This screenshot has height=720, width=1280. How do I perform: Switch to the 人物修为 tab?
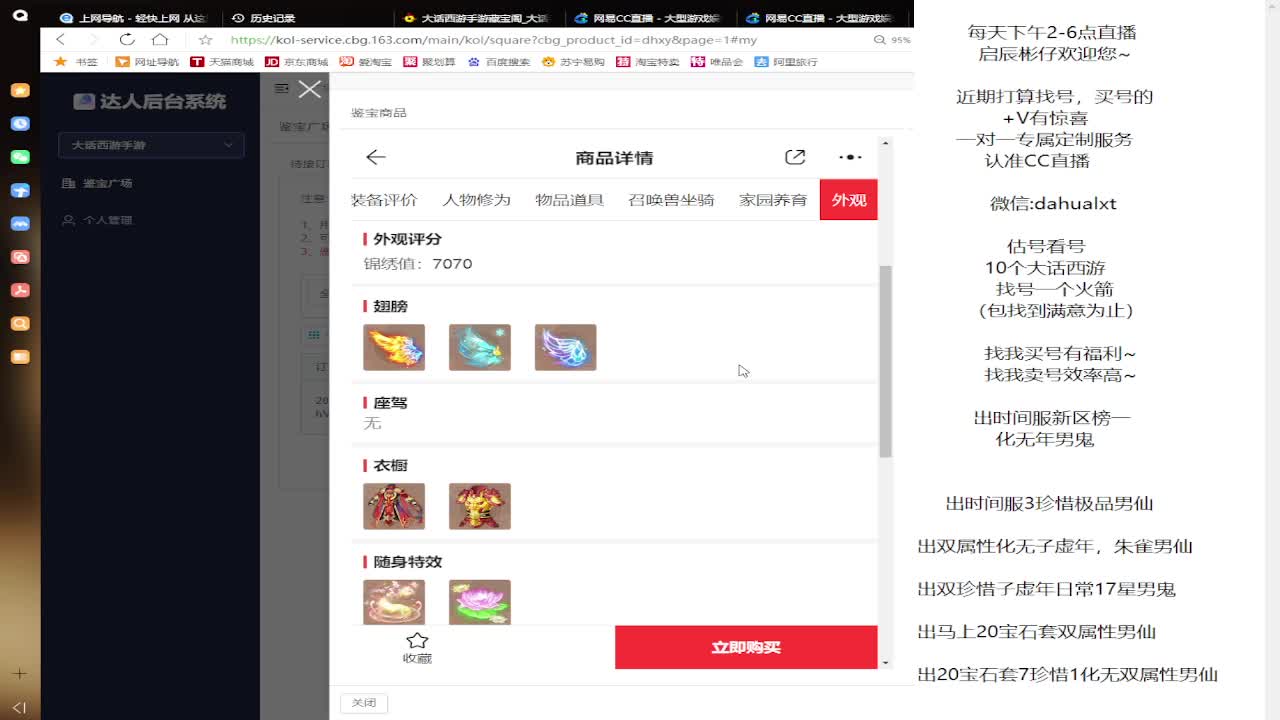pyautogui.click(x=477, y=200)
